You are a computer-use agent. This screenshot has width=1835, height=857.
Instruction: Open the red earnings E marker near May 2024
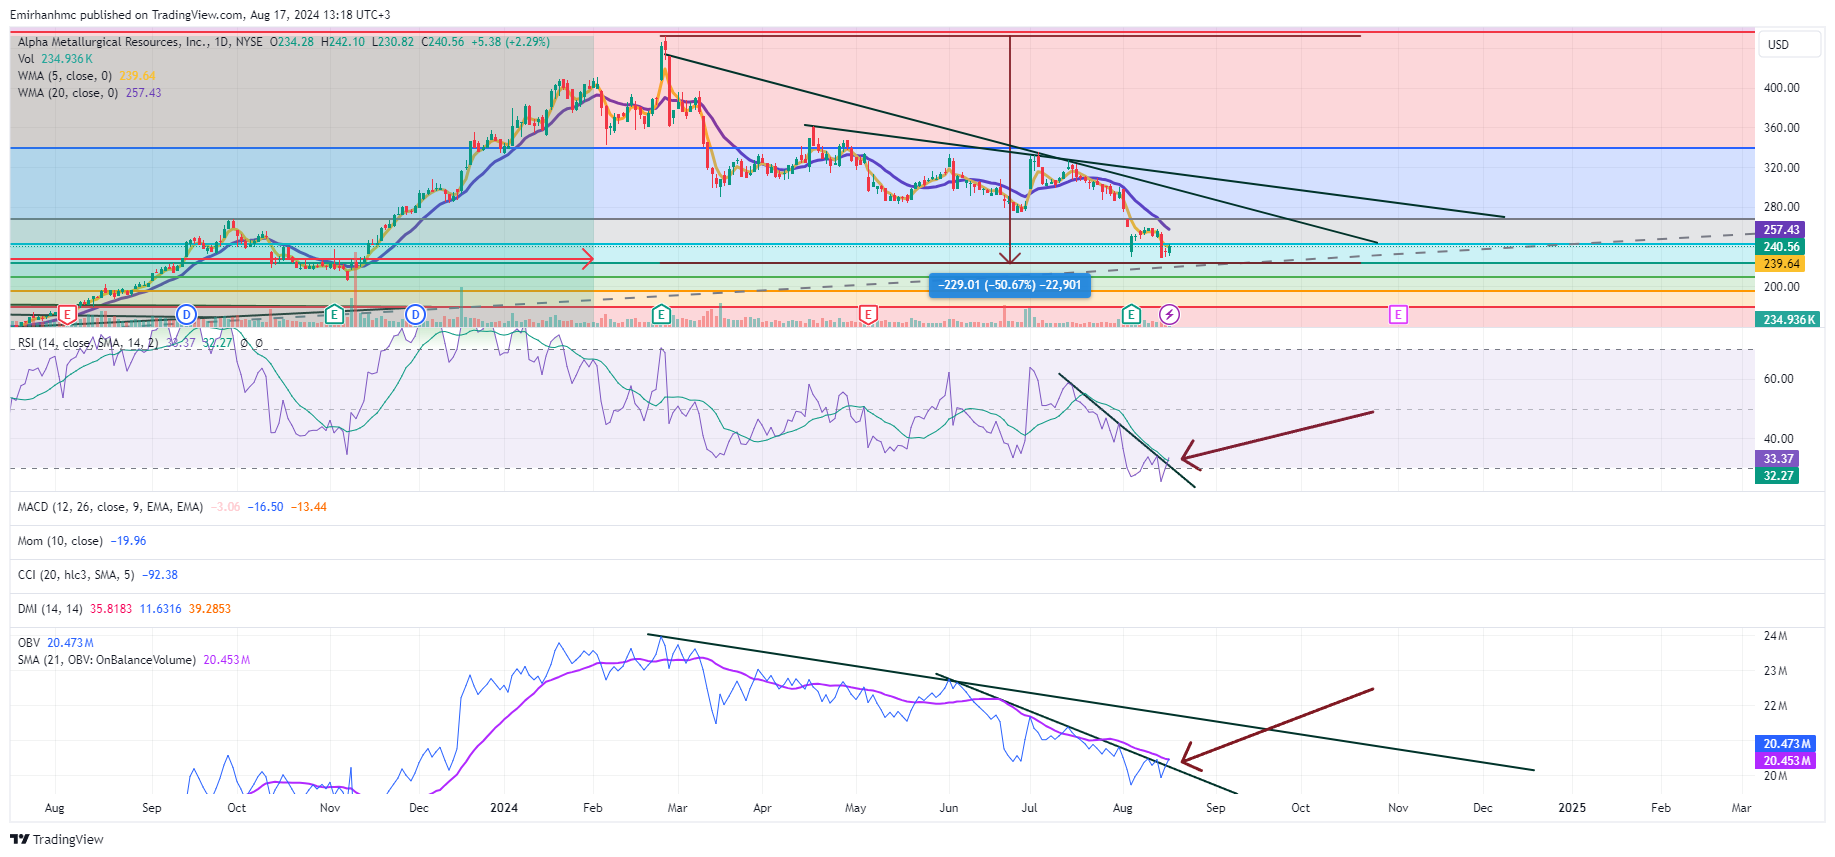tap(868, 315)
